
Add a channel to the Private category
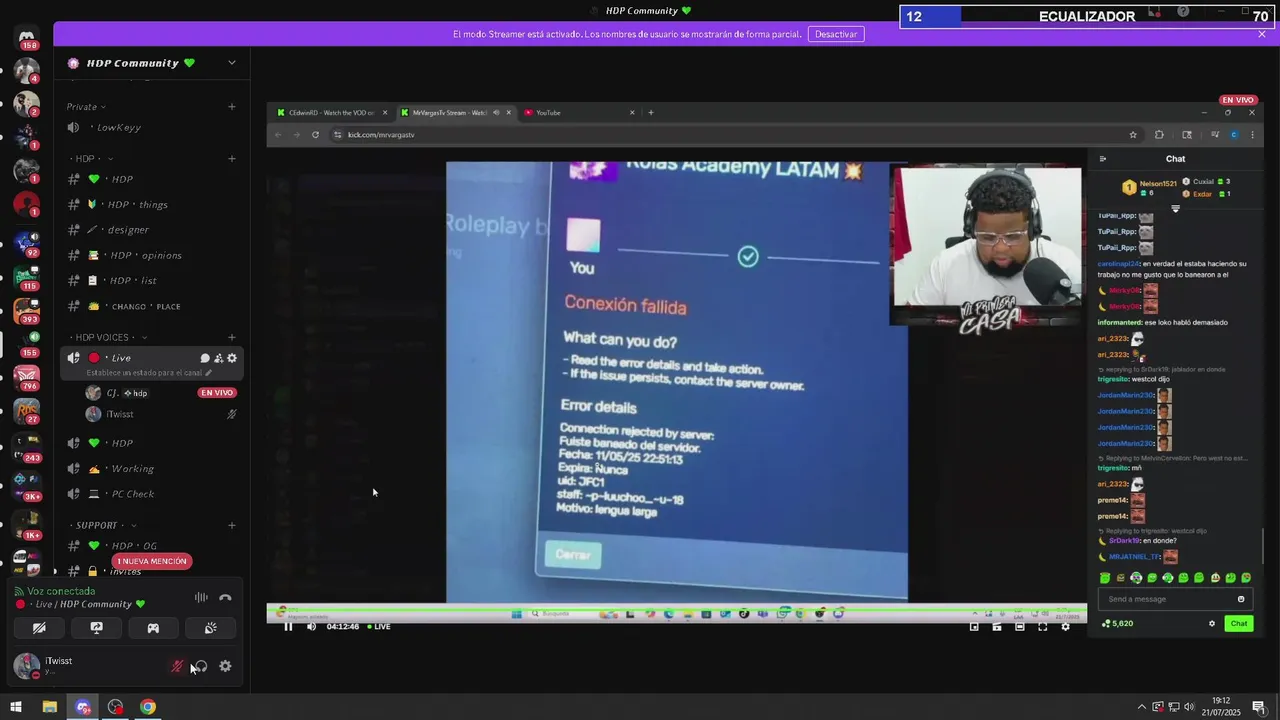[x=232, y=107]
